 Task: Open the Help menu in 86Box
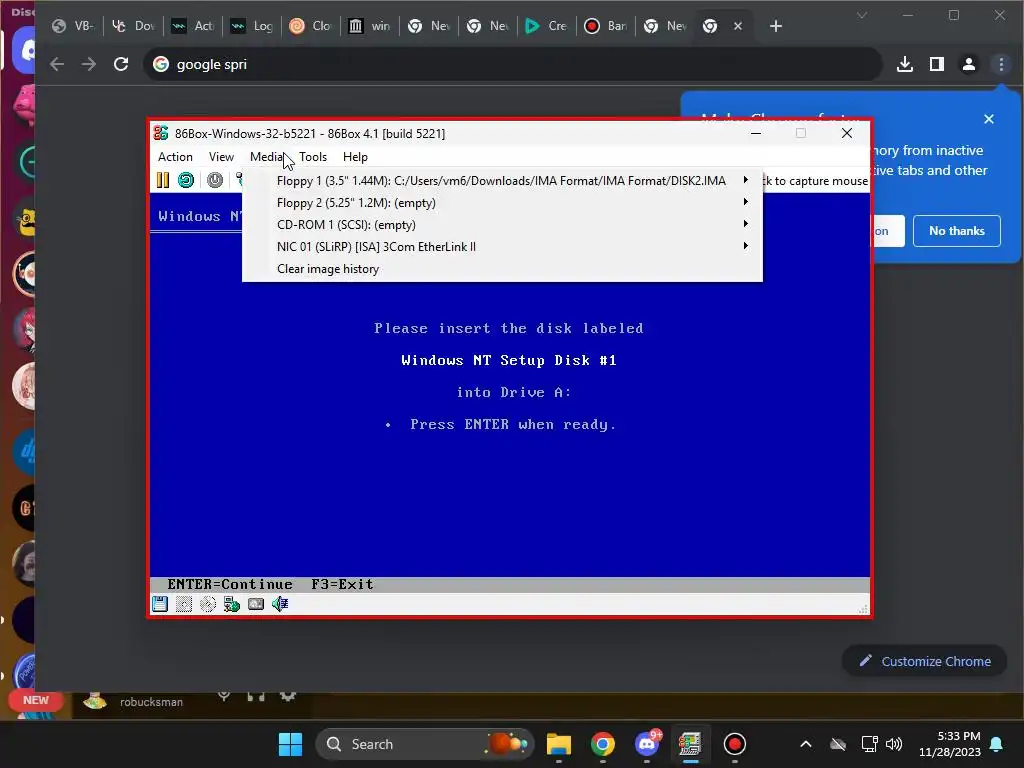point(355,157)
